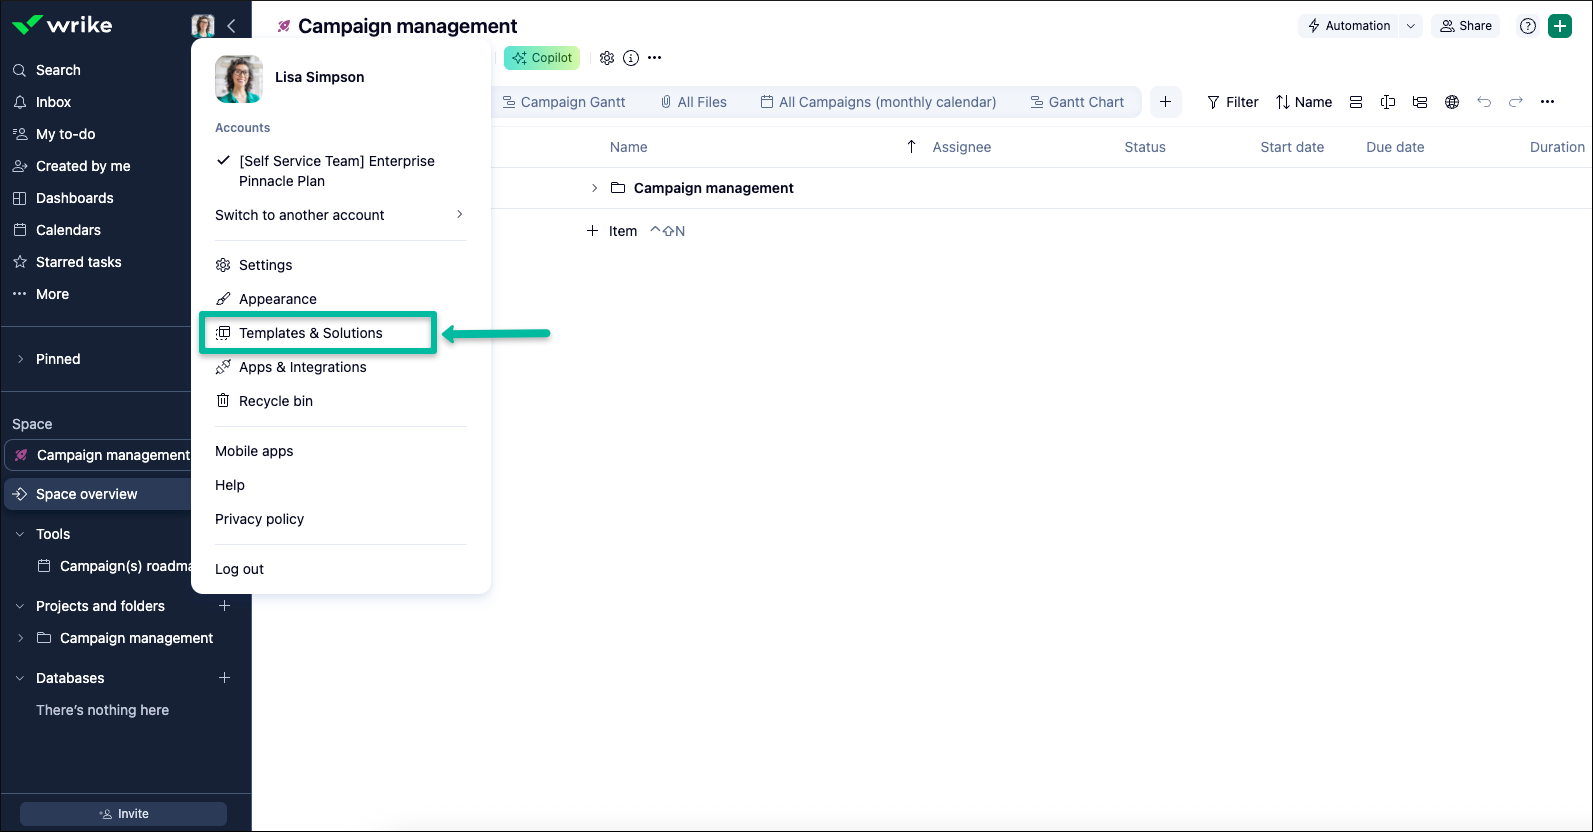This screenshot has width=1593, height=832.
Task: Expand Campaign management folder in sidebar
Action: [x=20, y=638]
